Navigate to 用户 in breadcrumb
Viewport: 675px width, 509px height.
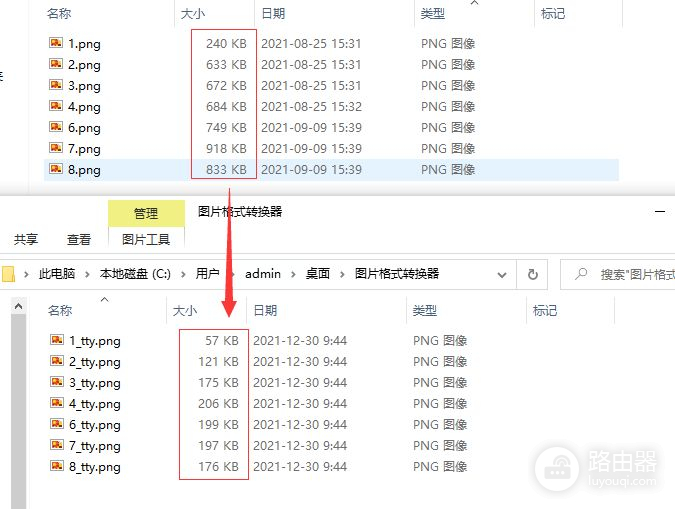point(207,274)
